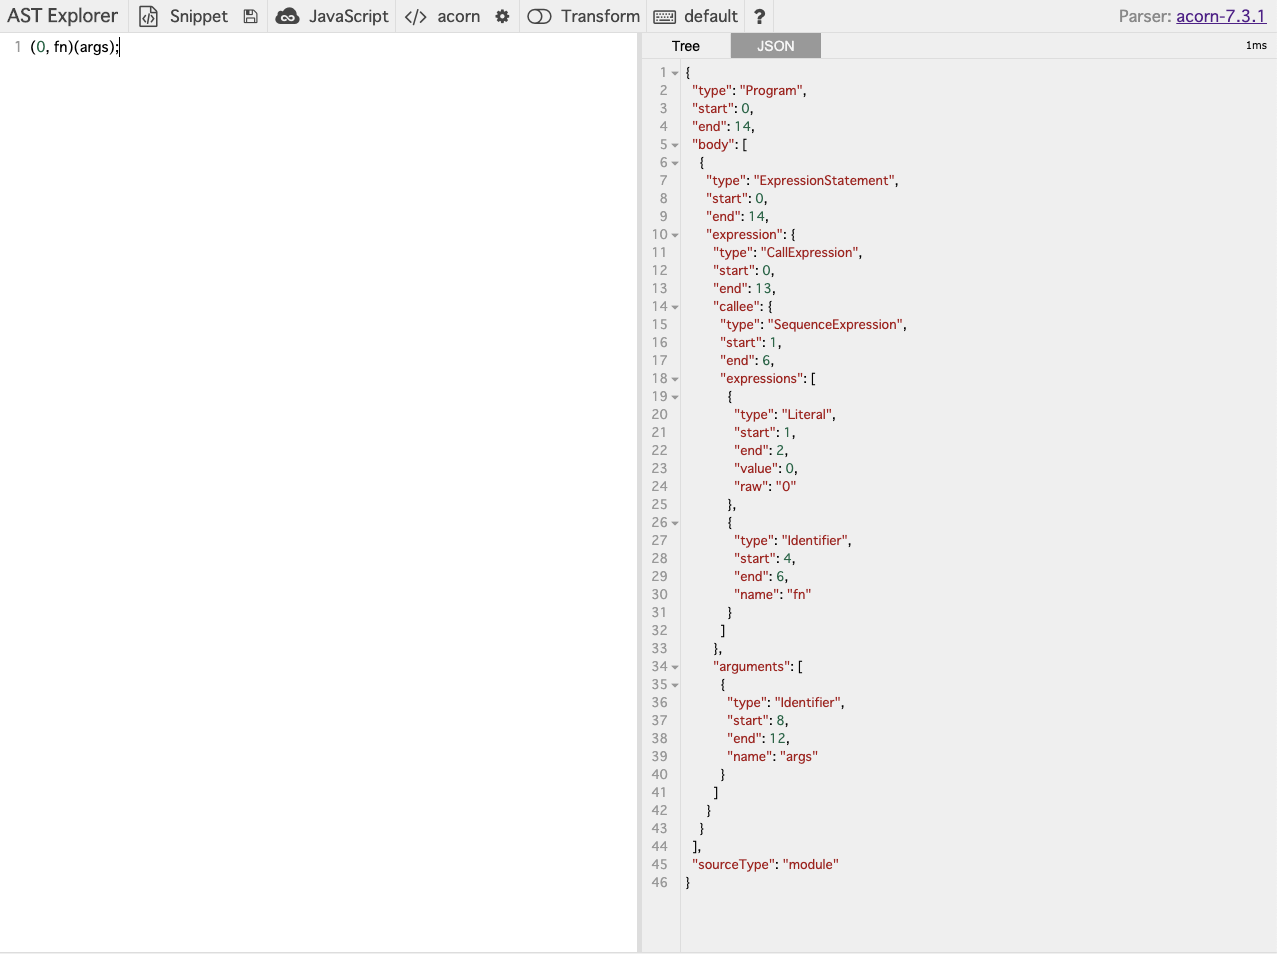
Task: Click the acorn parser code-brackets icon
Action: coord(416,16)
